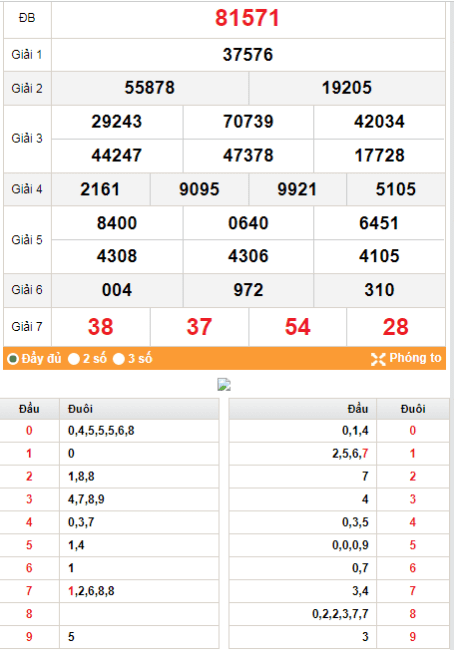
Task: Click the Giải 1 number 37576
Action: (248, 55)
